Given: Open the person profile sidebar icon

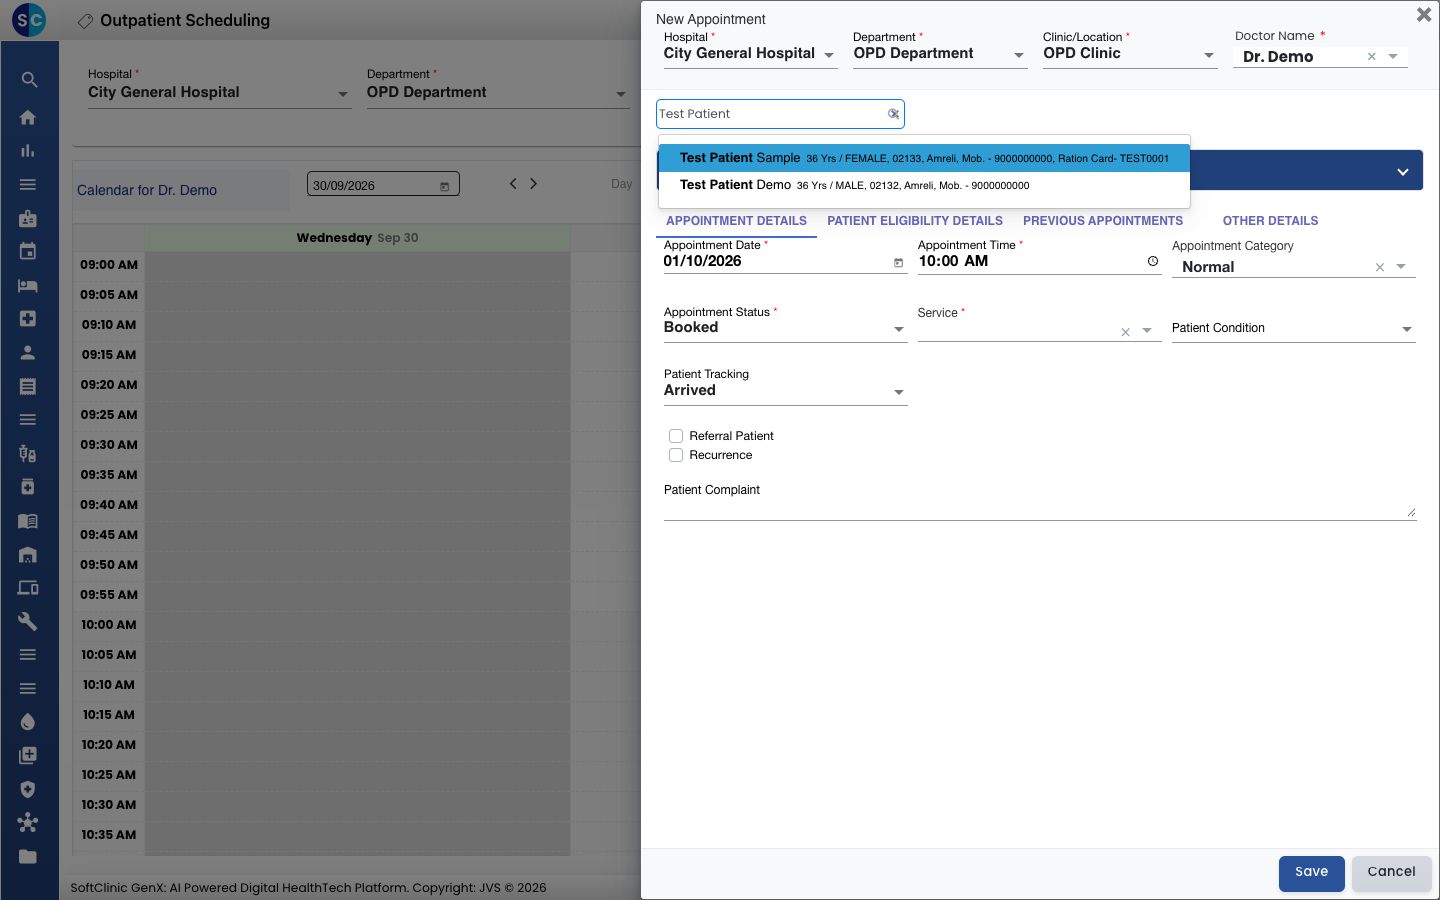Looking at the screenshot, I should [x=28, y=352].
